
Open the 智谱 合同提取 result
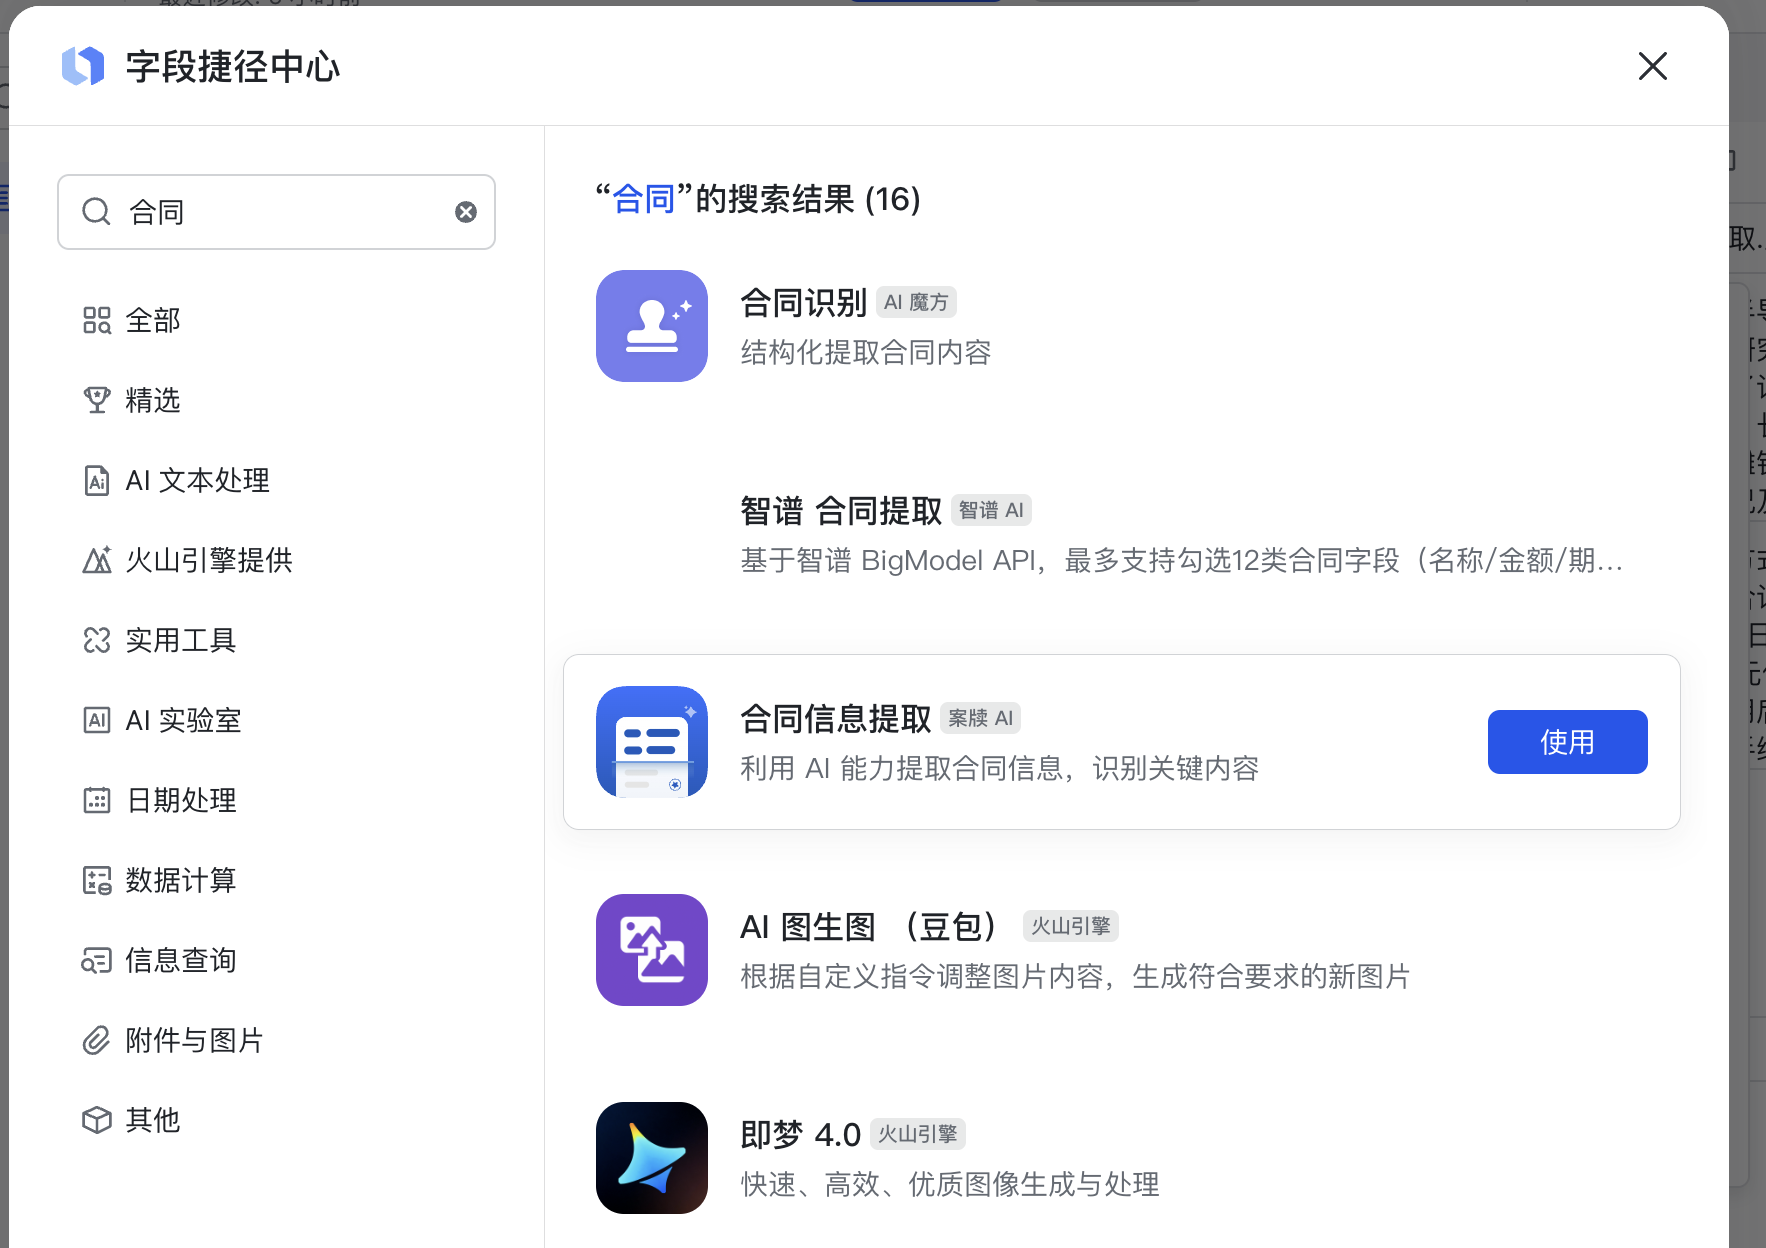tap(840, 511)
